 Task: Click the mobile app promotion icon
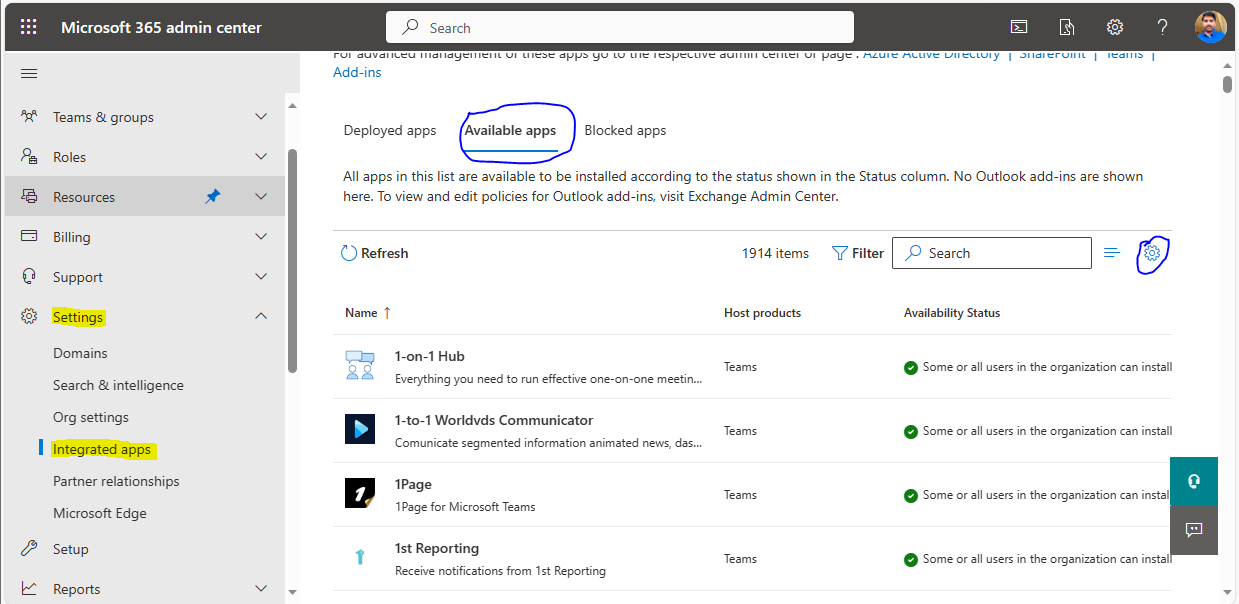tap(1066, 27)
